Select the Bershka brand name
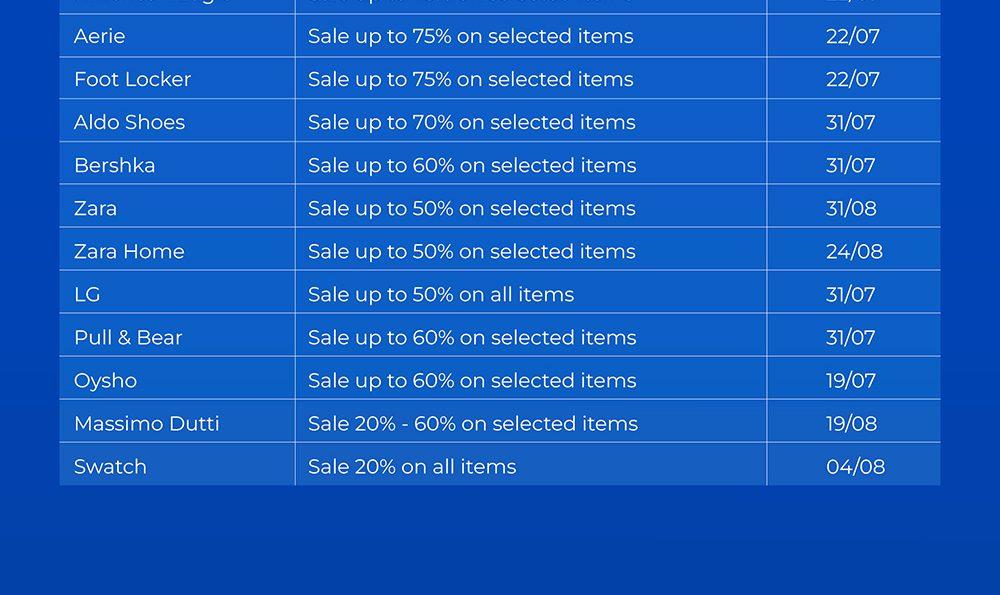This screenshot has width=1000, height=595. 114,165
